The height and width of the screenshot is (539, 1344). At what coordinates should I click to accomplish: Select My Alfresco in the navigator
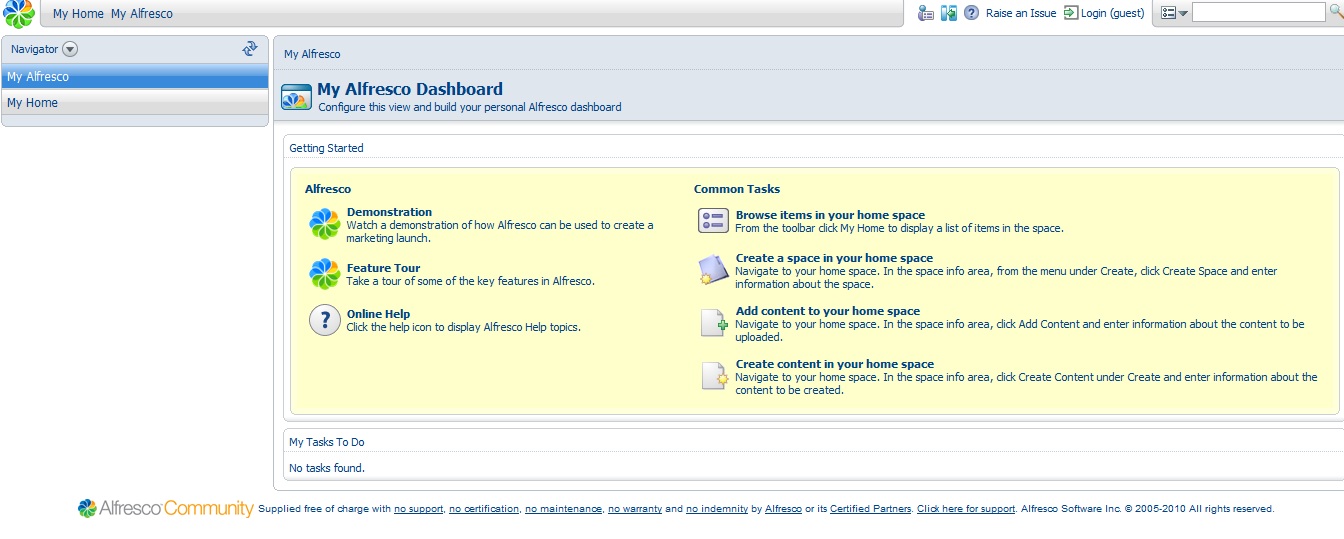click(x=135, y=77)
